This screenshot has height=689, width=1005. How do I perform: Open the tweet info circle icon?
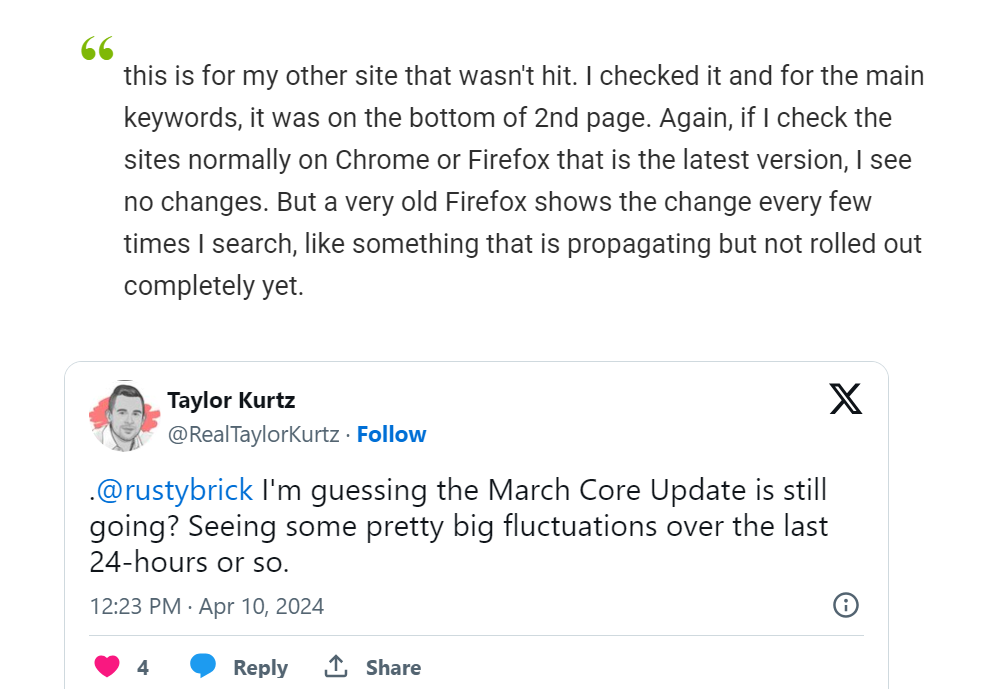(x=846, y=605)
